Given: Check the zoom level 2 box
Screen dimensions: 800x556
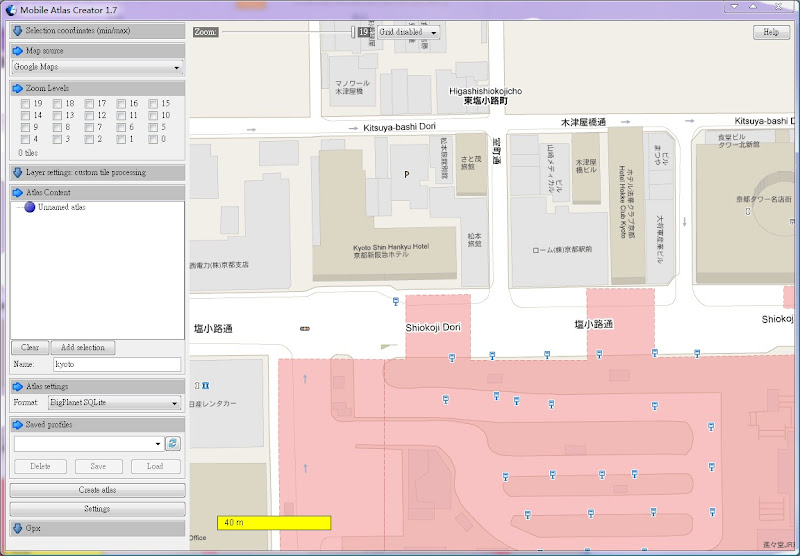Looking at the screenshot, I should (x=89, y=139).
